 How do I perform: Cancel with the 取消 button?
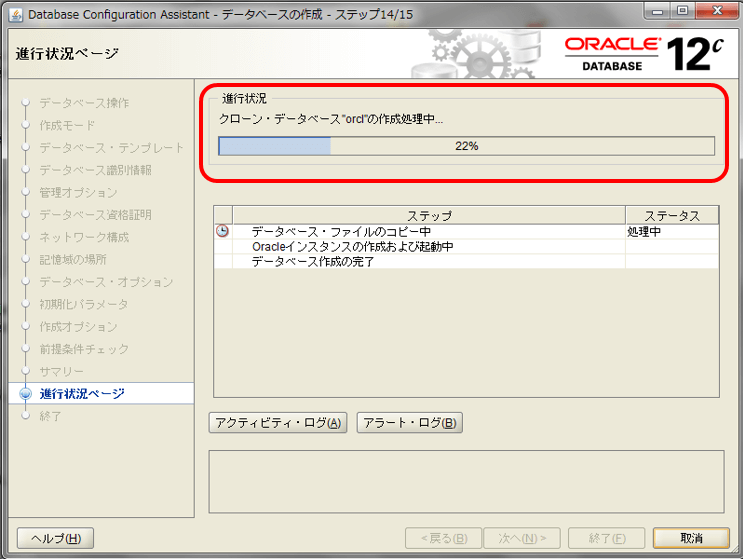691,538
